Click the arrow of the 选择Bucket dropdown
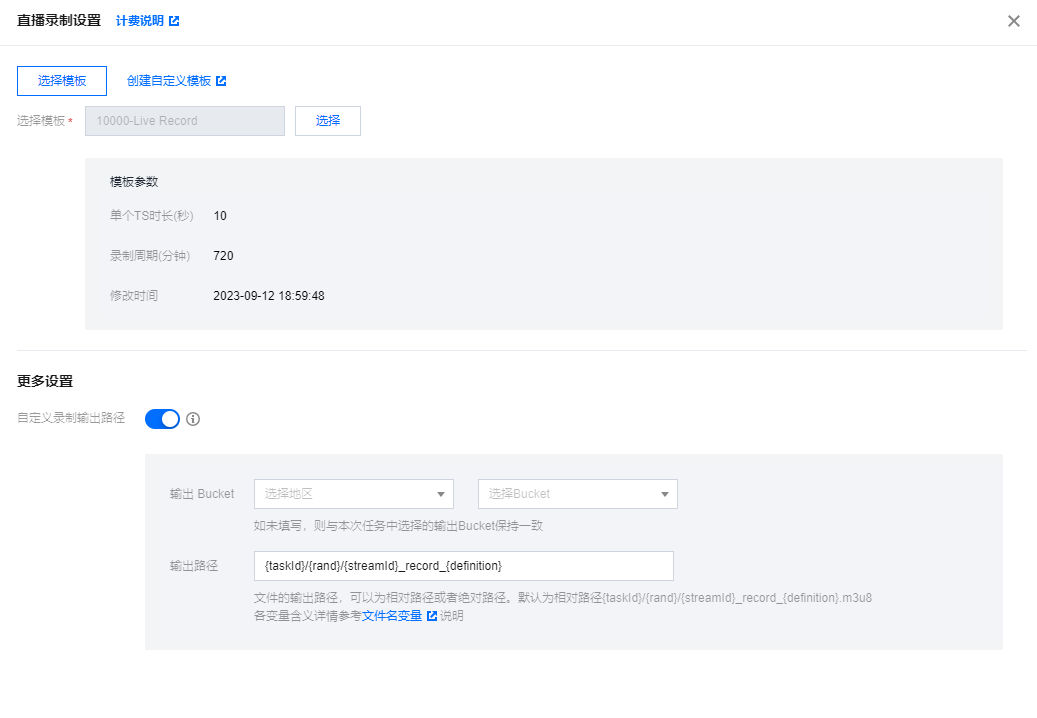The height and width of the screenshot is (718, 1037). point(664,494)
